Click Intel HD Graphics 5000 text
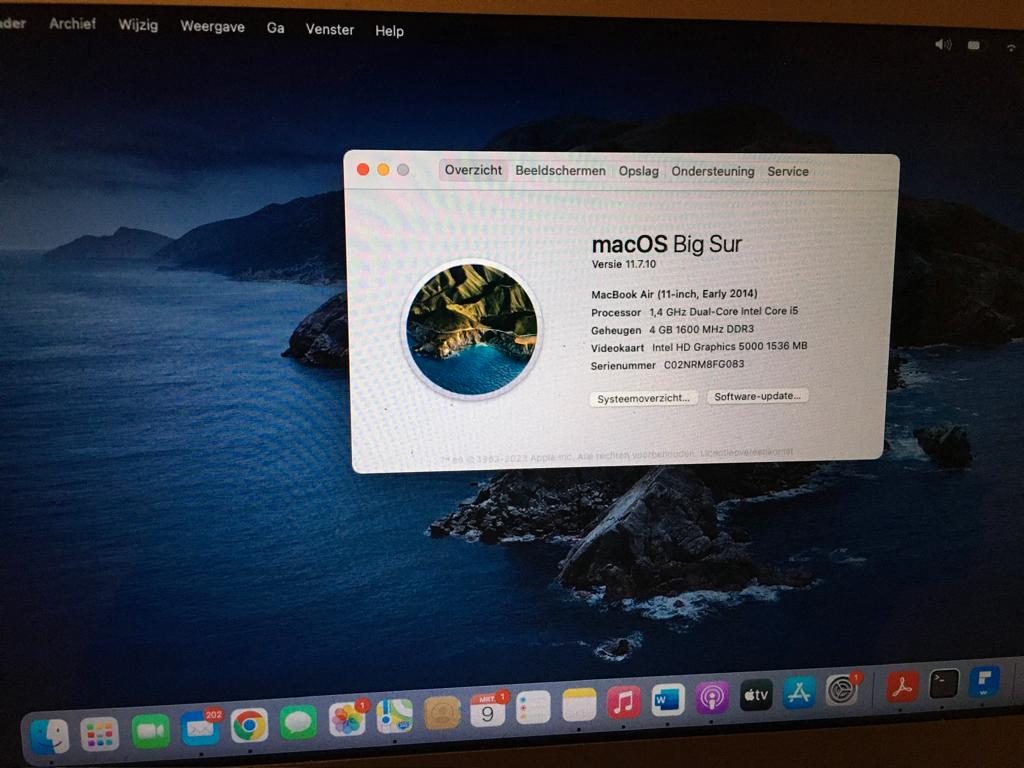The width and height of the screenshot is (1024, 768). [729, 347]
